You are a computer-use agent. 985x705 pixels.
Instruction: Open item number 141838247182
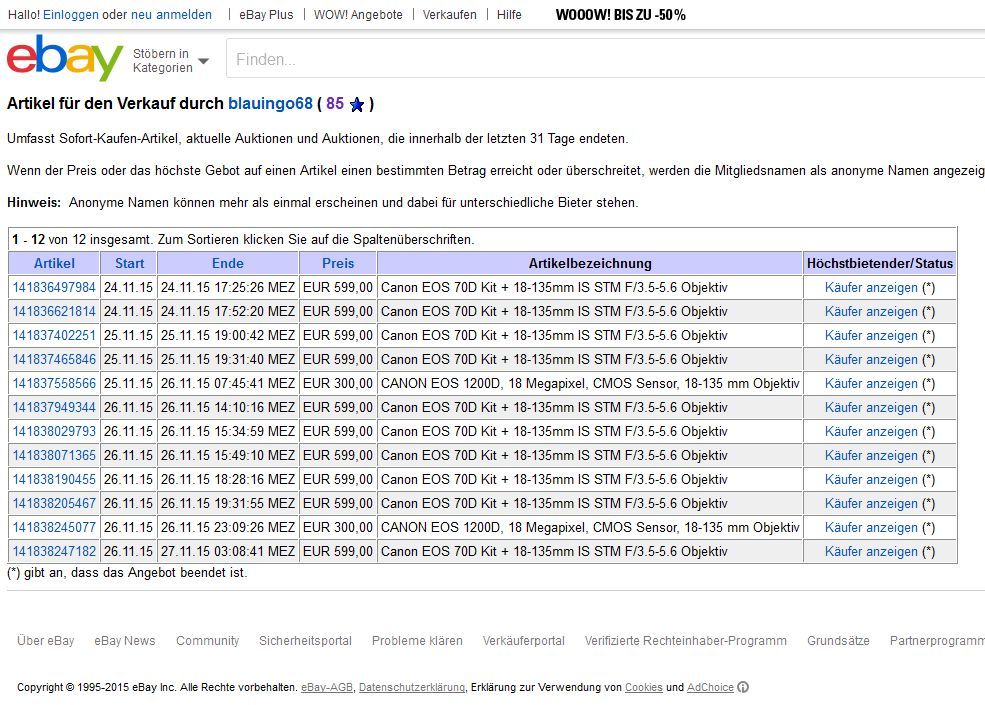tap(54, 551)
